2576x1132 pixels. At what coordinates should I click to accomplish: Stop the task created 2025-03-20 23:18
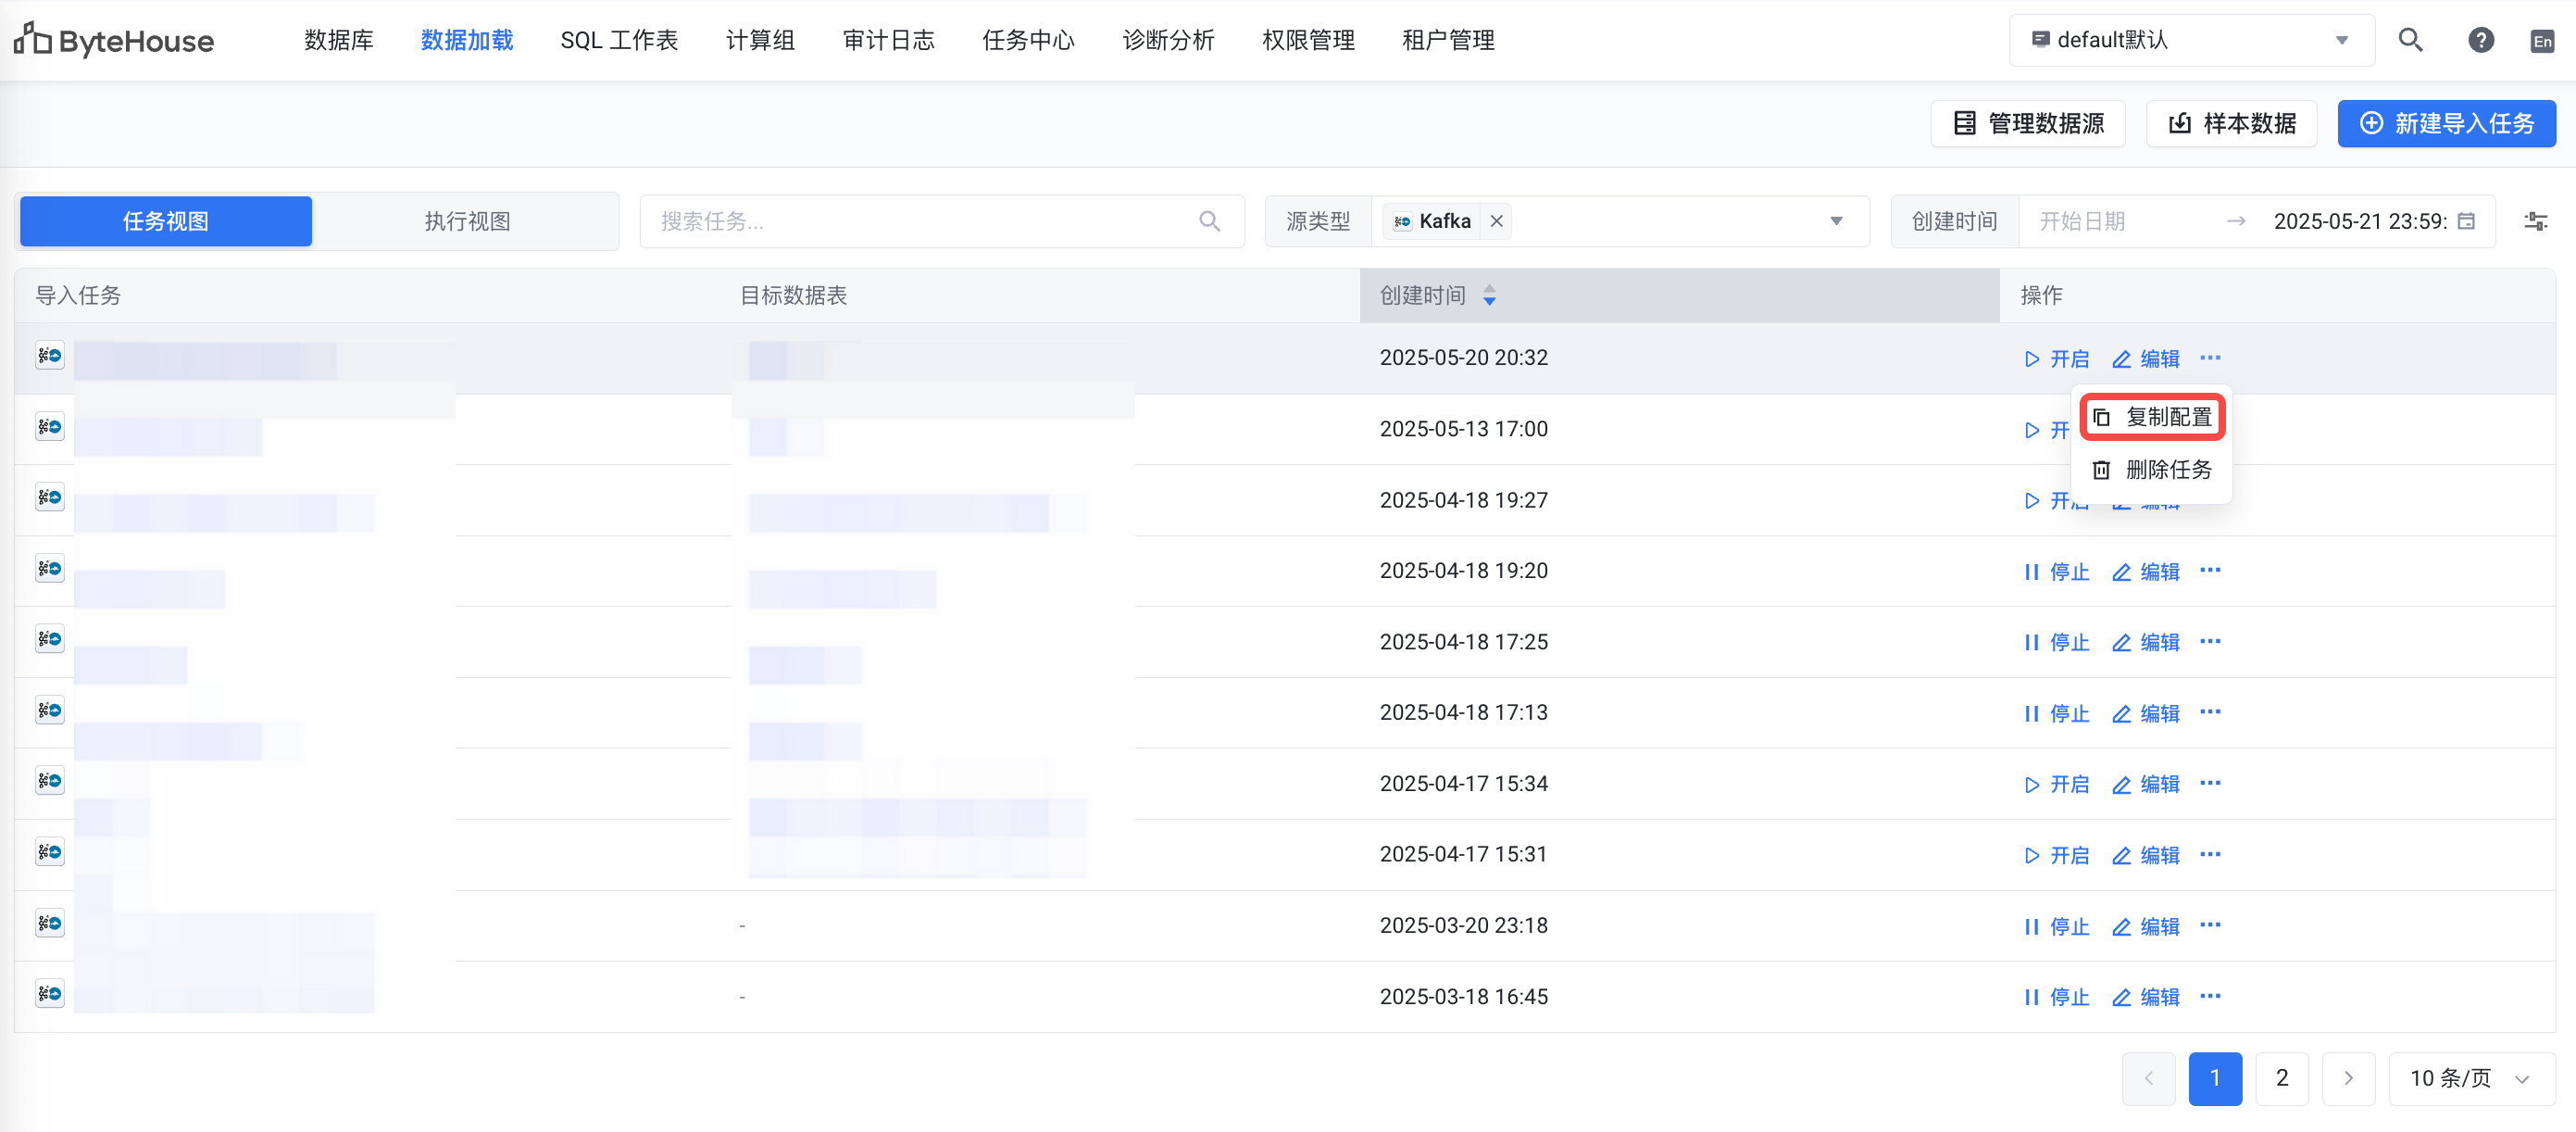click(2056, 926)
